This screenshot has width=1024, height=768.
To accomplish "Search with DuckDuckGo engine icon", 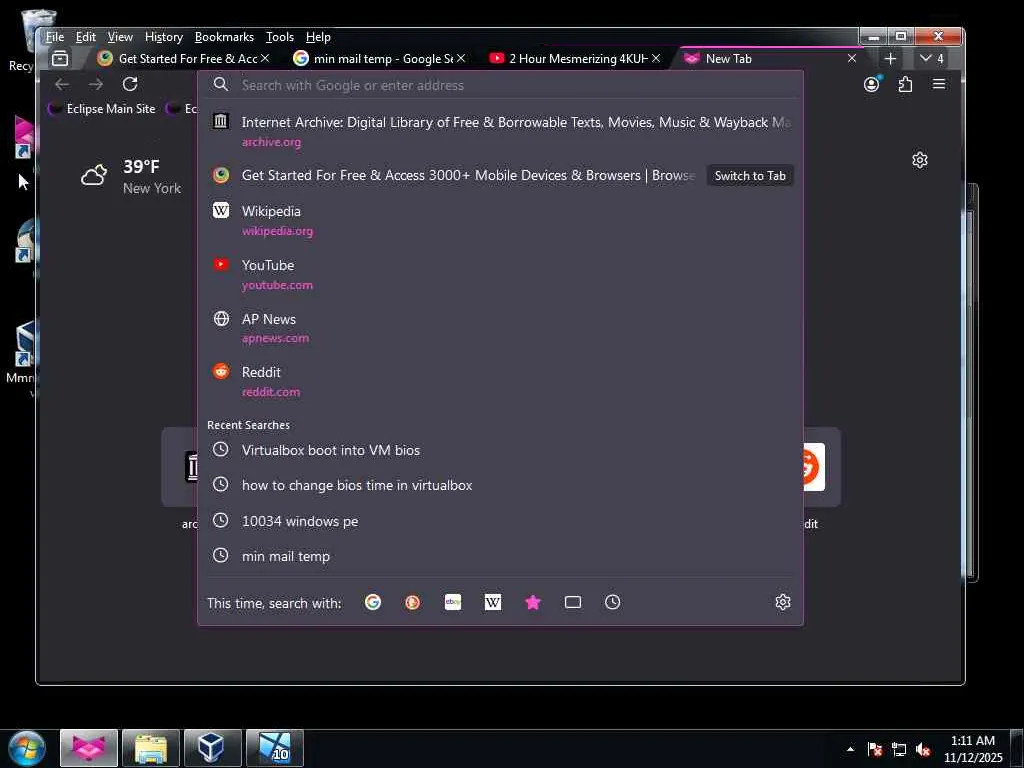I will [413, 602].
